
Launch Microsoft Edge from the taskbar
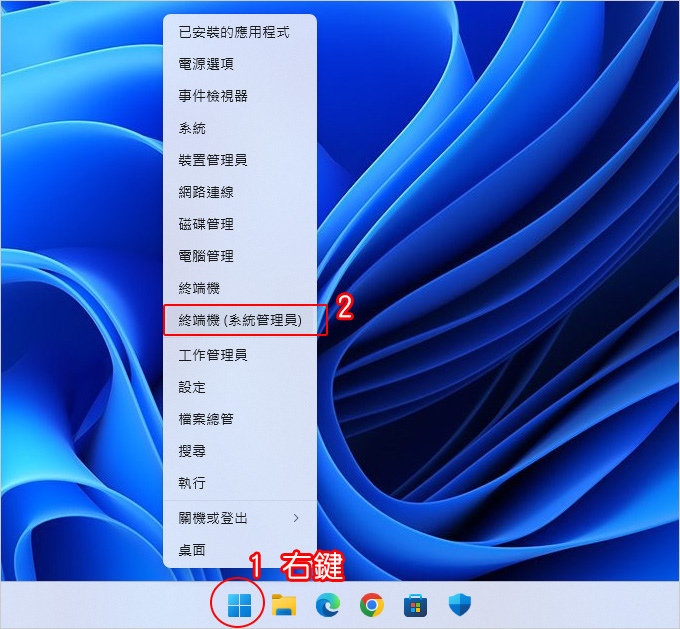click(x=328, y=605)
